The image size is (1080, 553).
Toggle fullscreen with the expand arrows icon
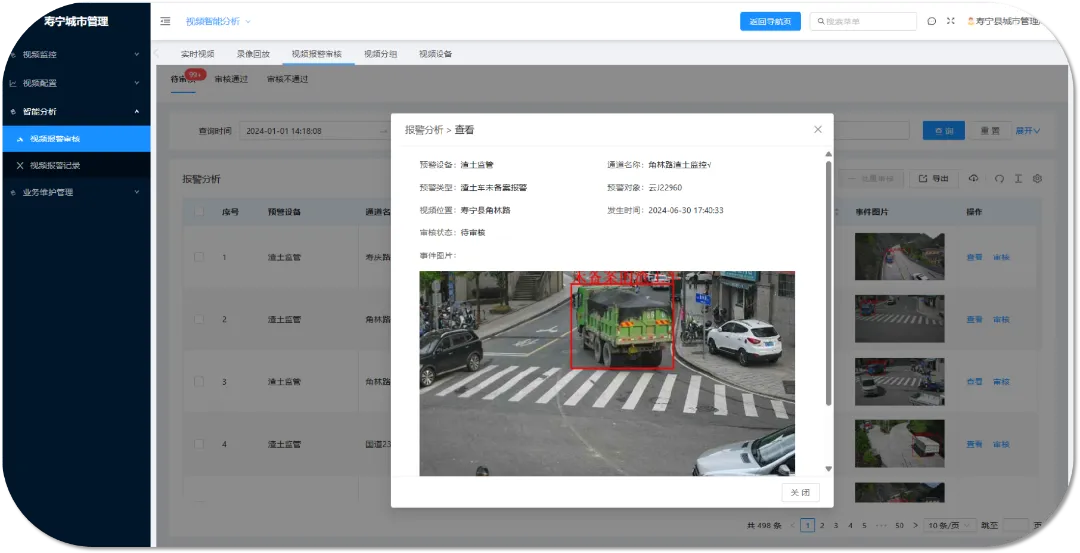click(951, 21)
